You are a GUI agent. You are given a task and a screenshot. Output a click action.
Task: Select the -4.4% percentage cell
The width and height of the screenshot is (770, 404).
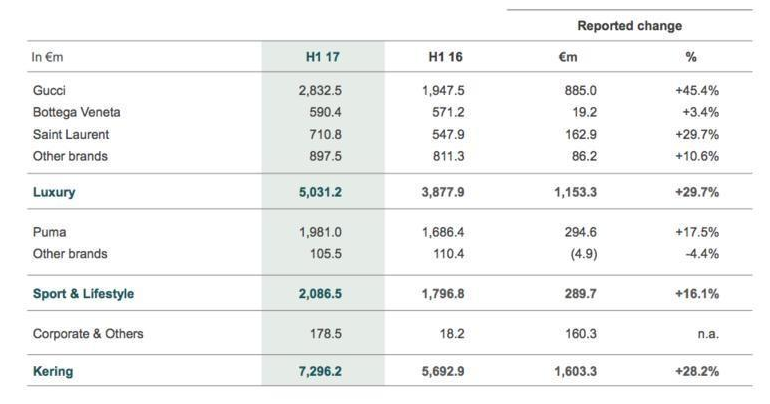pos(702,254)
